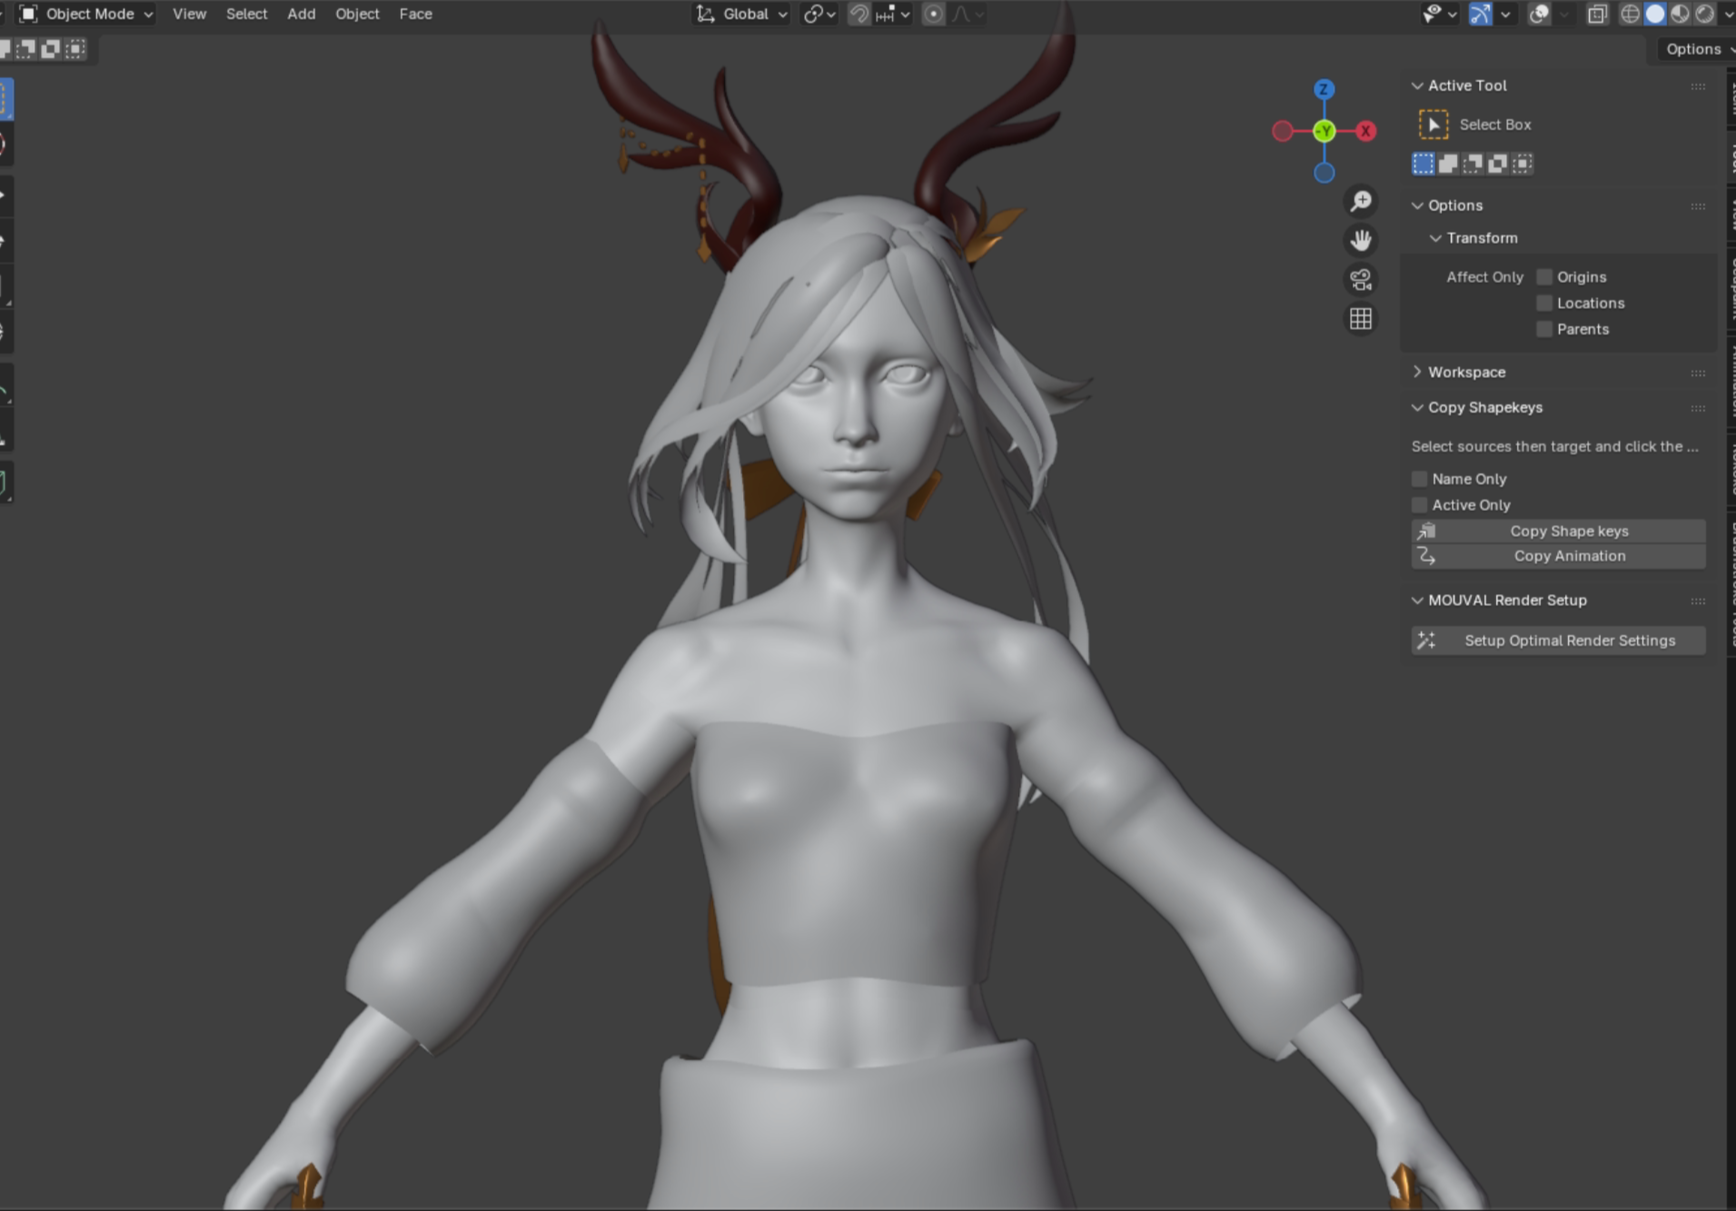Click the pan hand viewport icon

(x=1361, y=240)
